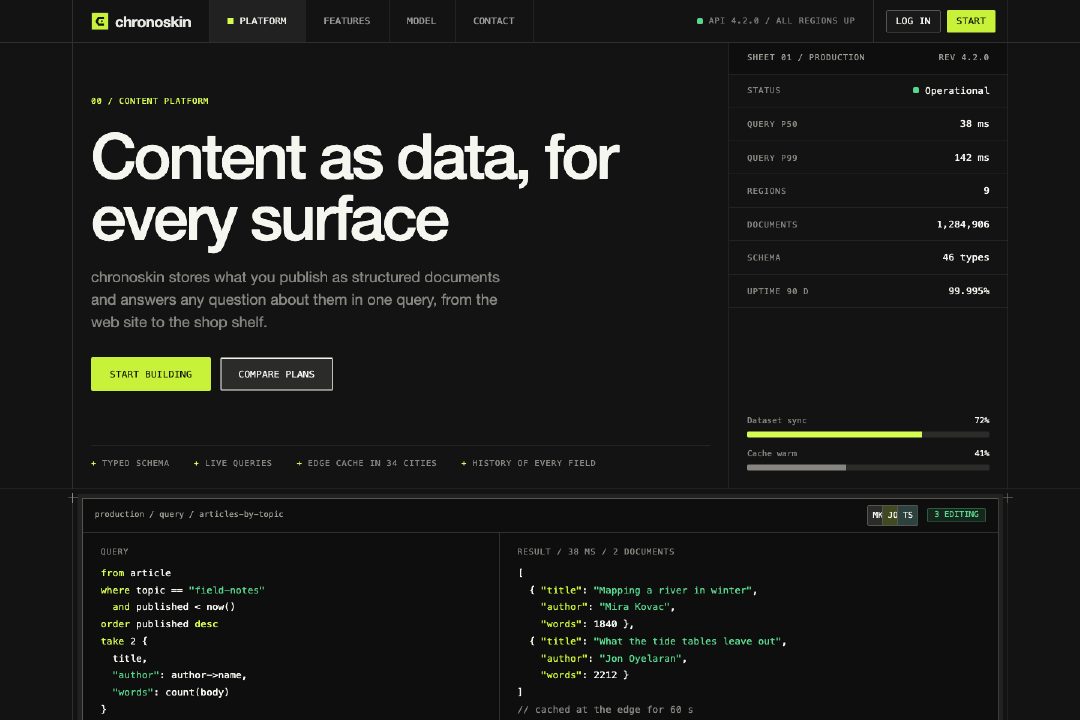This screenshot has height=720, width=1080.
Task: Click the MK collaborator avatar
Action: 876,515
